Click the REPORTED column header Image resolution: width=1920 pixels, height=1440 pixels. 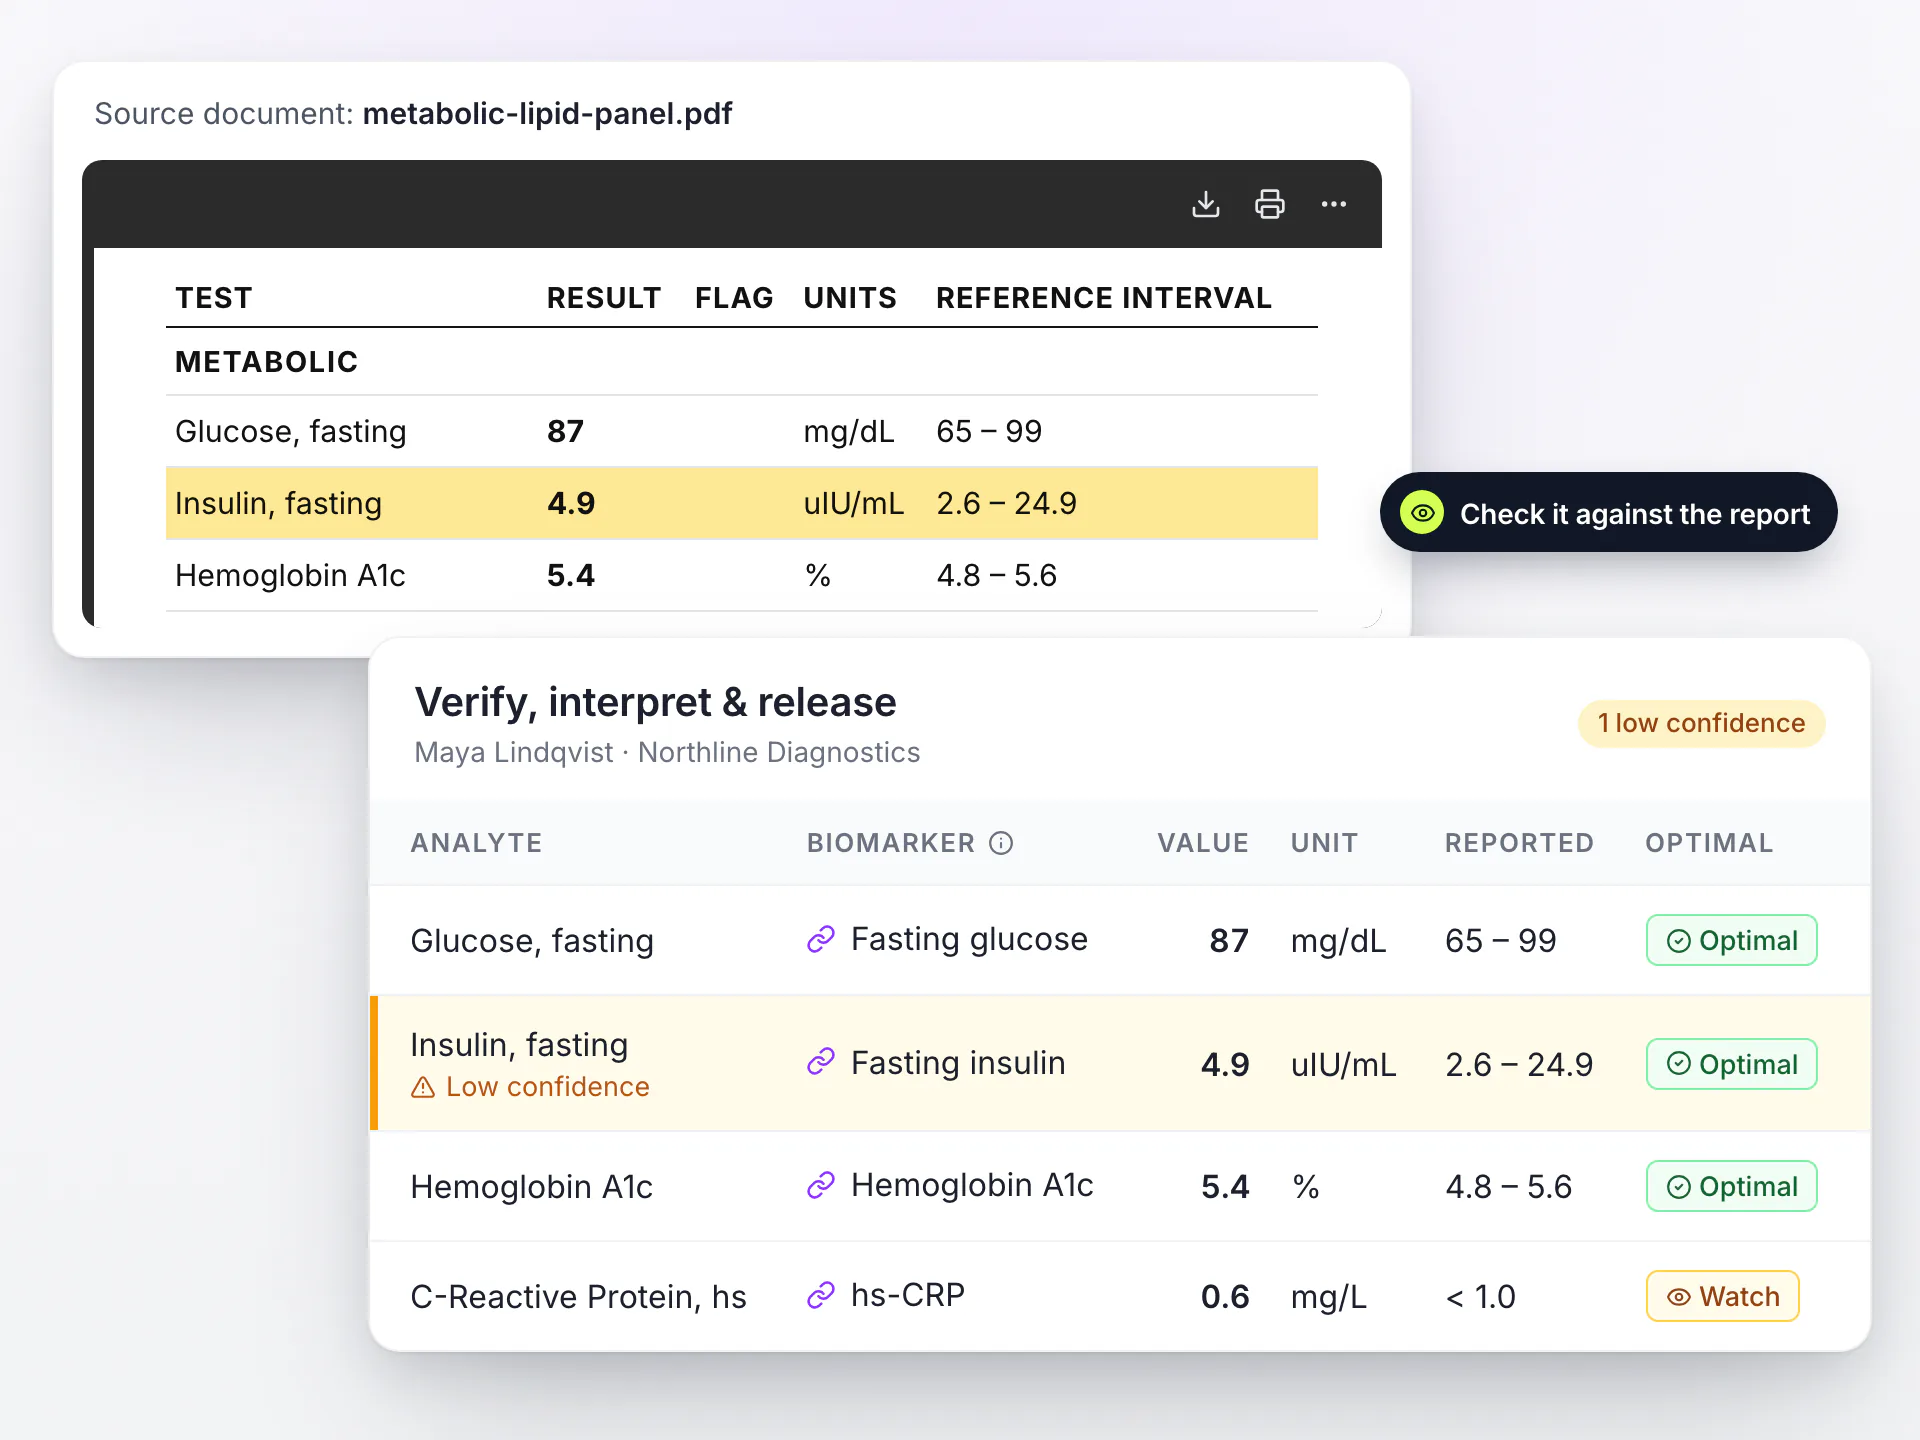(x=1519, y=843)
